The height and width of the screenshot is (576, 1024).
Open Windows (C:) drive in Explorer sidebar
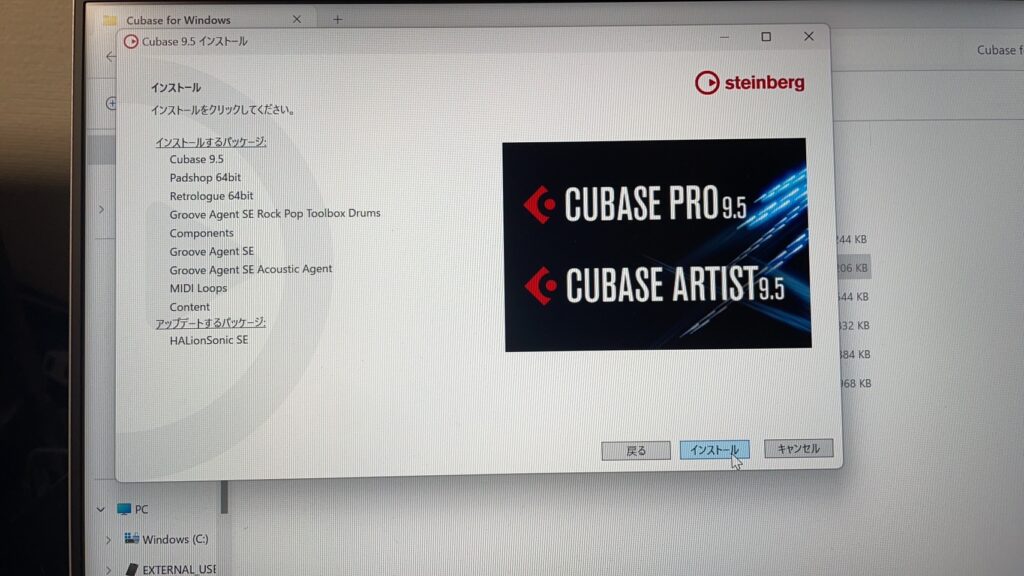coord(175,539)
